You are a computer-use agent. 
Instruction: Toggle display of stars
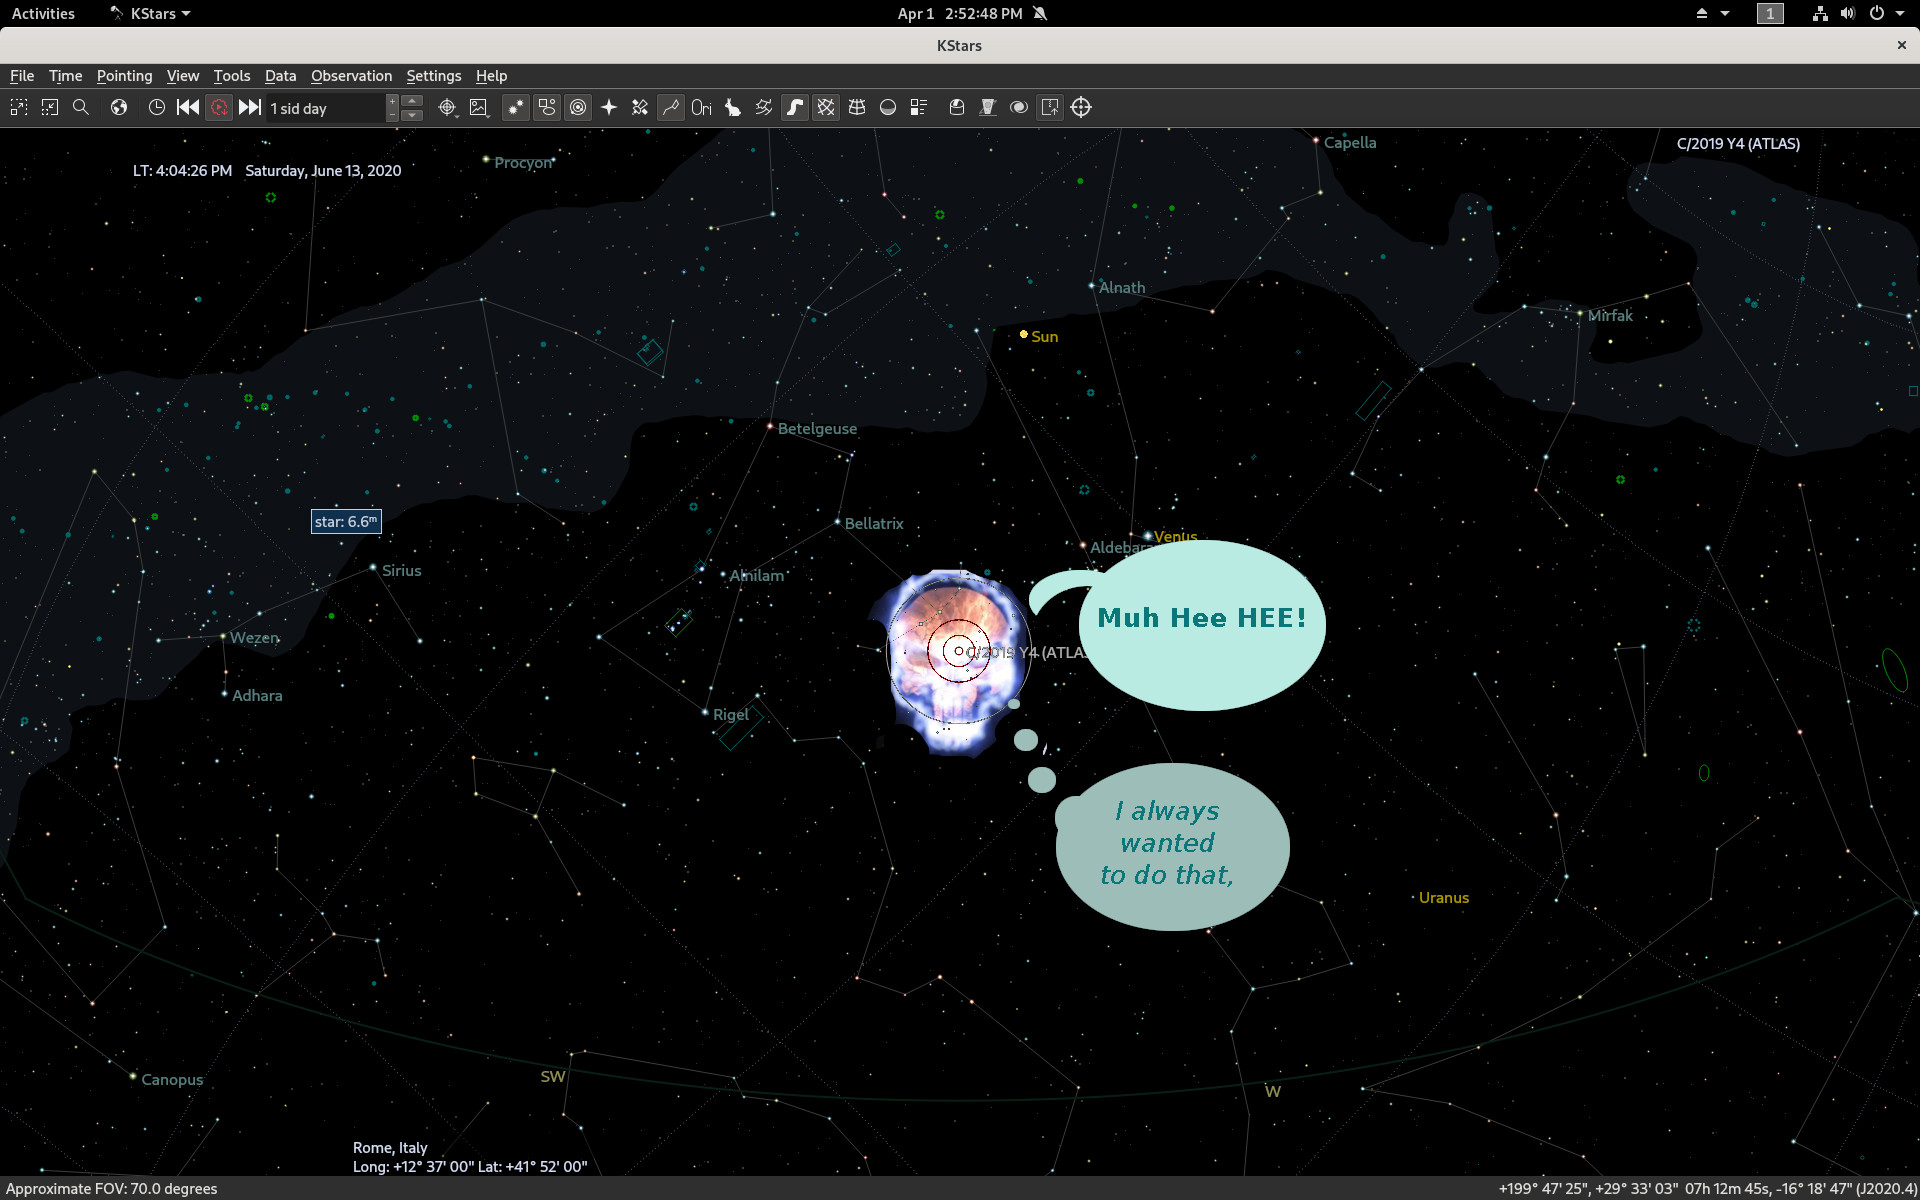pyautogui.click(x=516, y=107)
